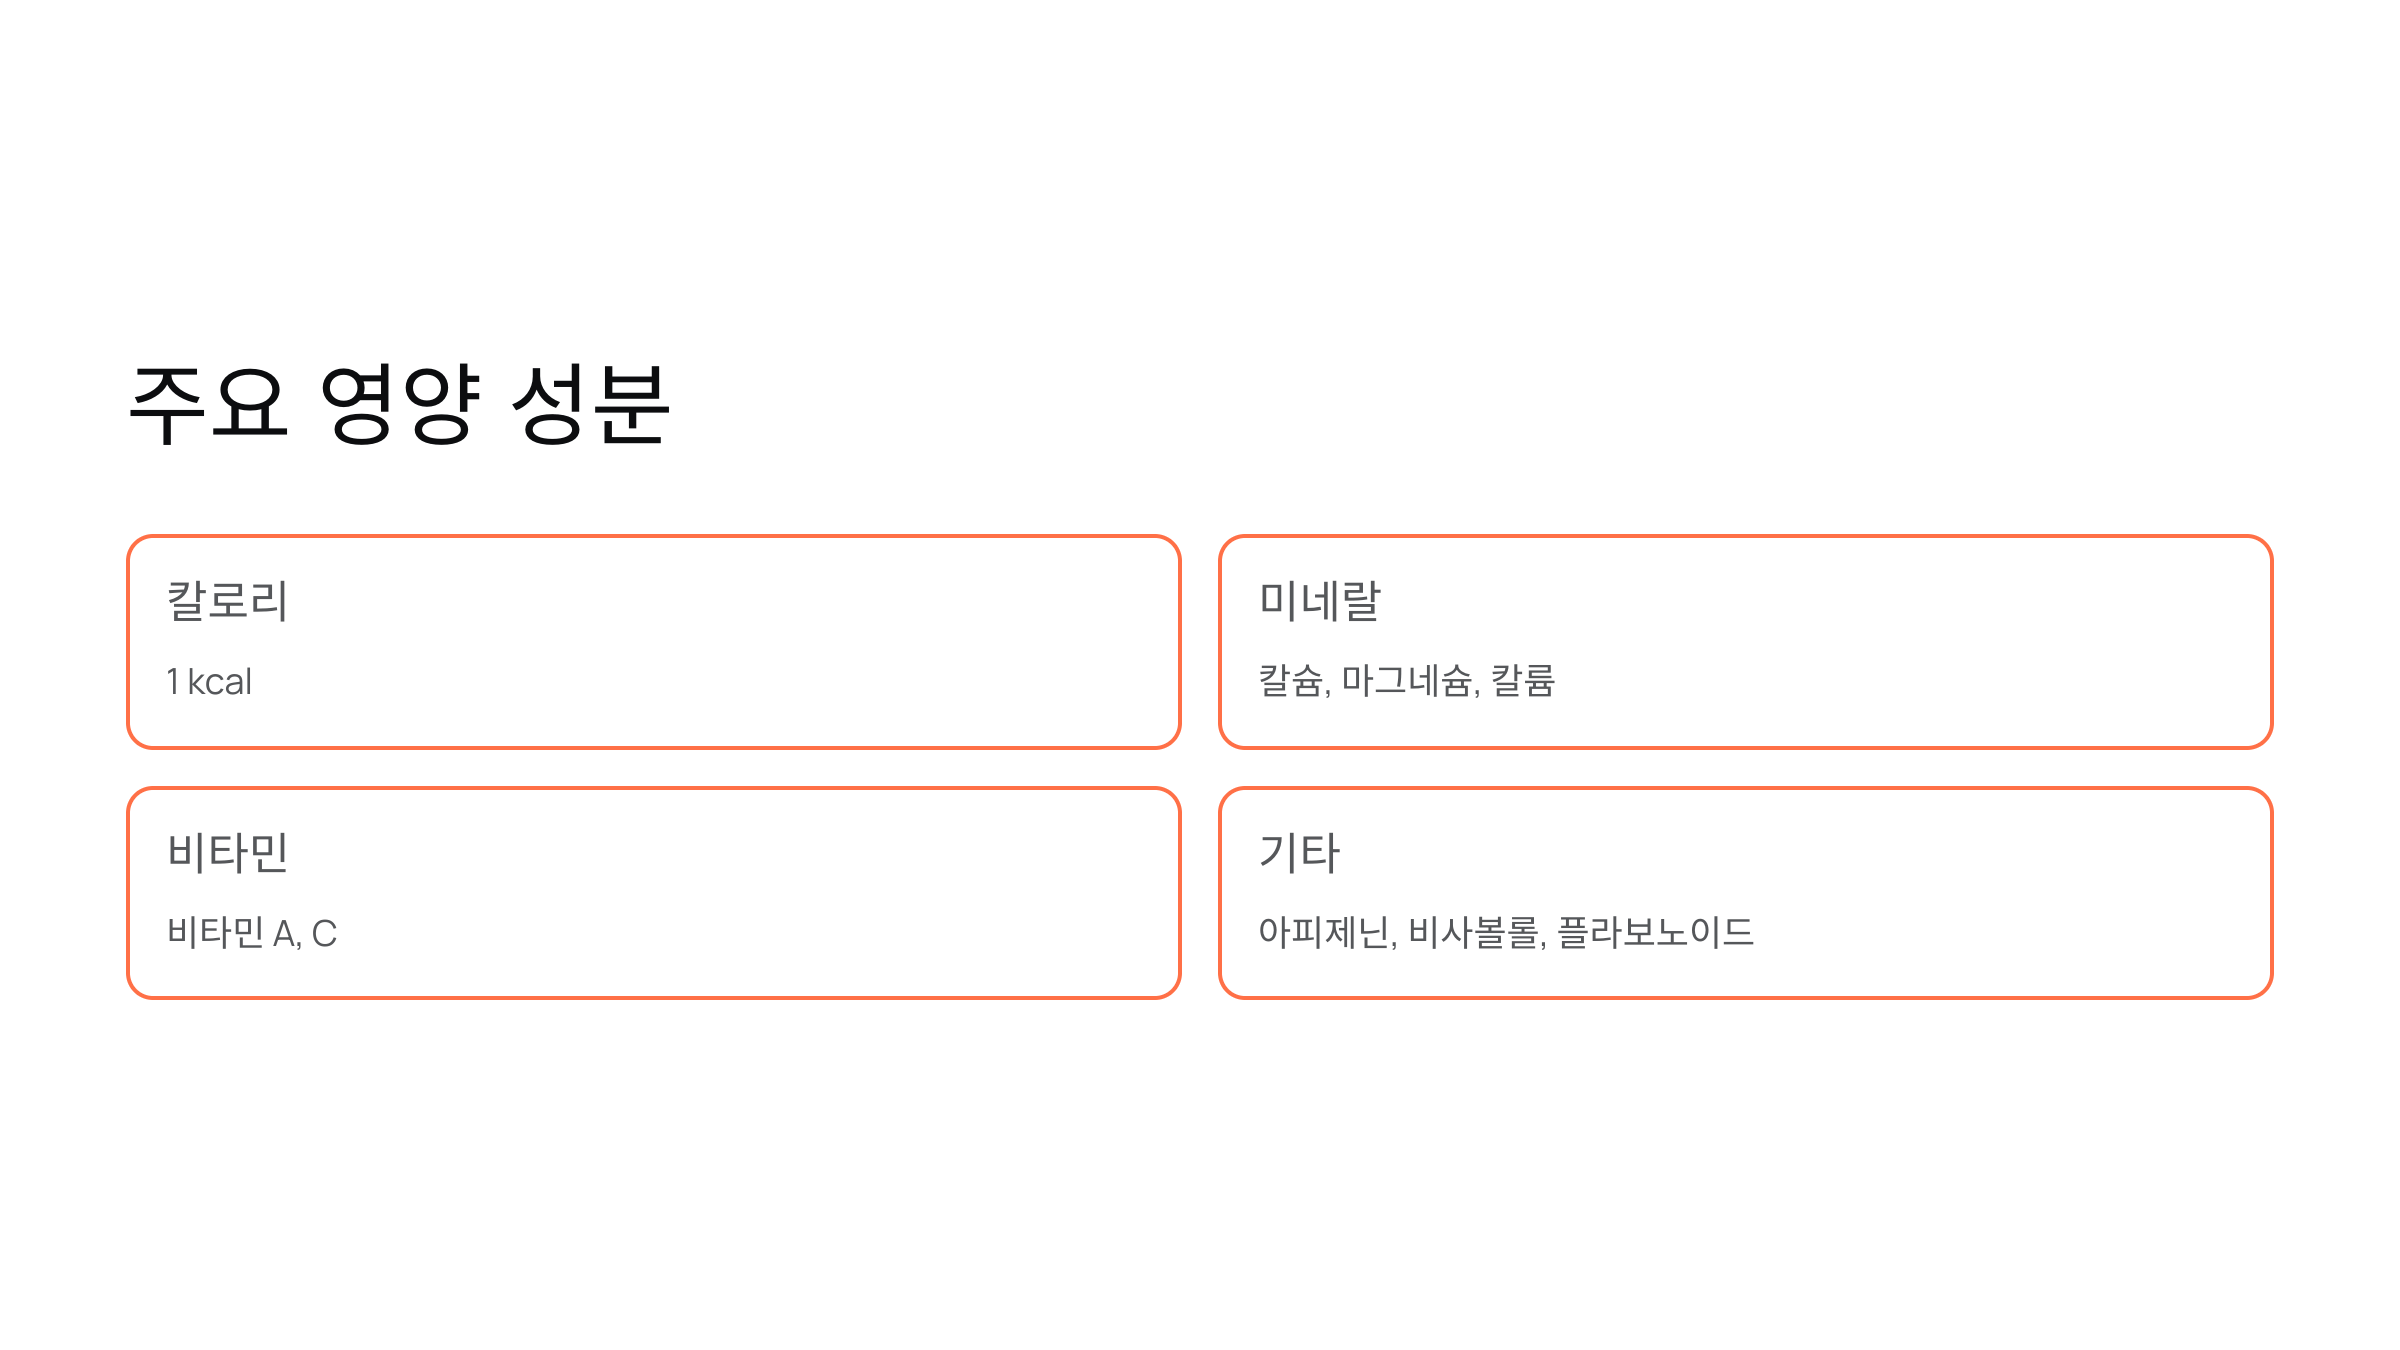Select the 비타민 card heading
This screenshot has height=1350, width=2400.
[x=228, y=853]
